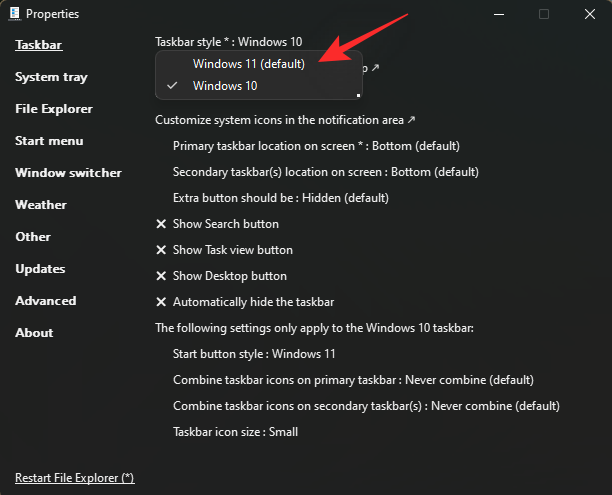612x495 pixels.
Task: Open the Updates section
Action: [x=40, y=269]
